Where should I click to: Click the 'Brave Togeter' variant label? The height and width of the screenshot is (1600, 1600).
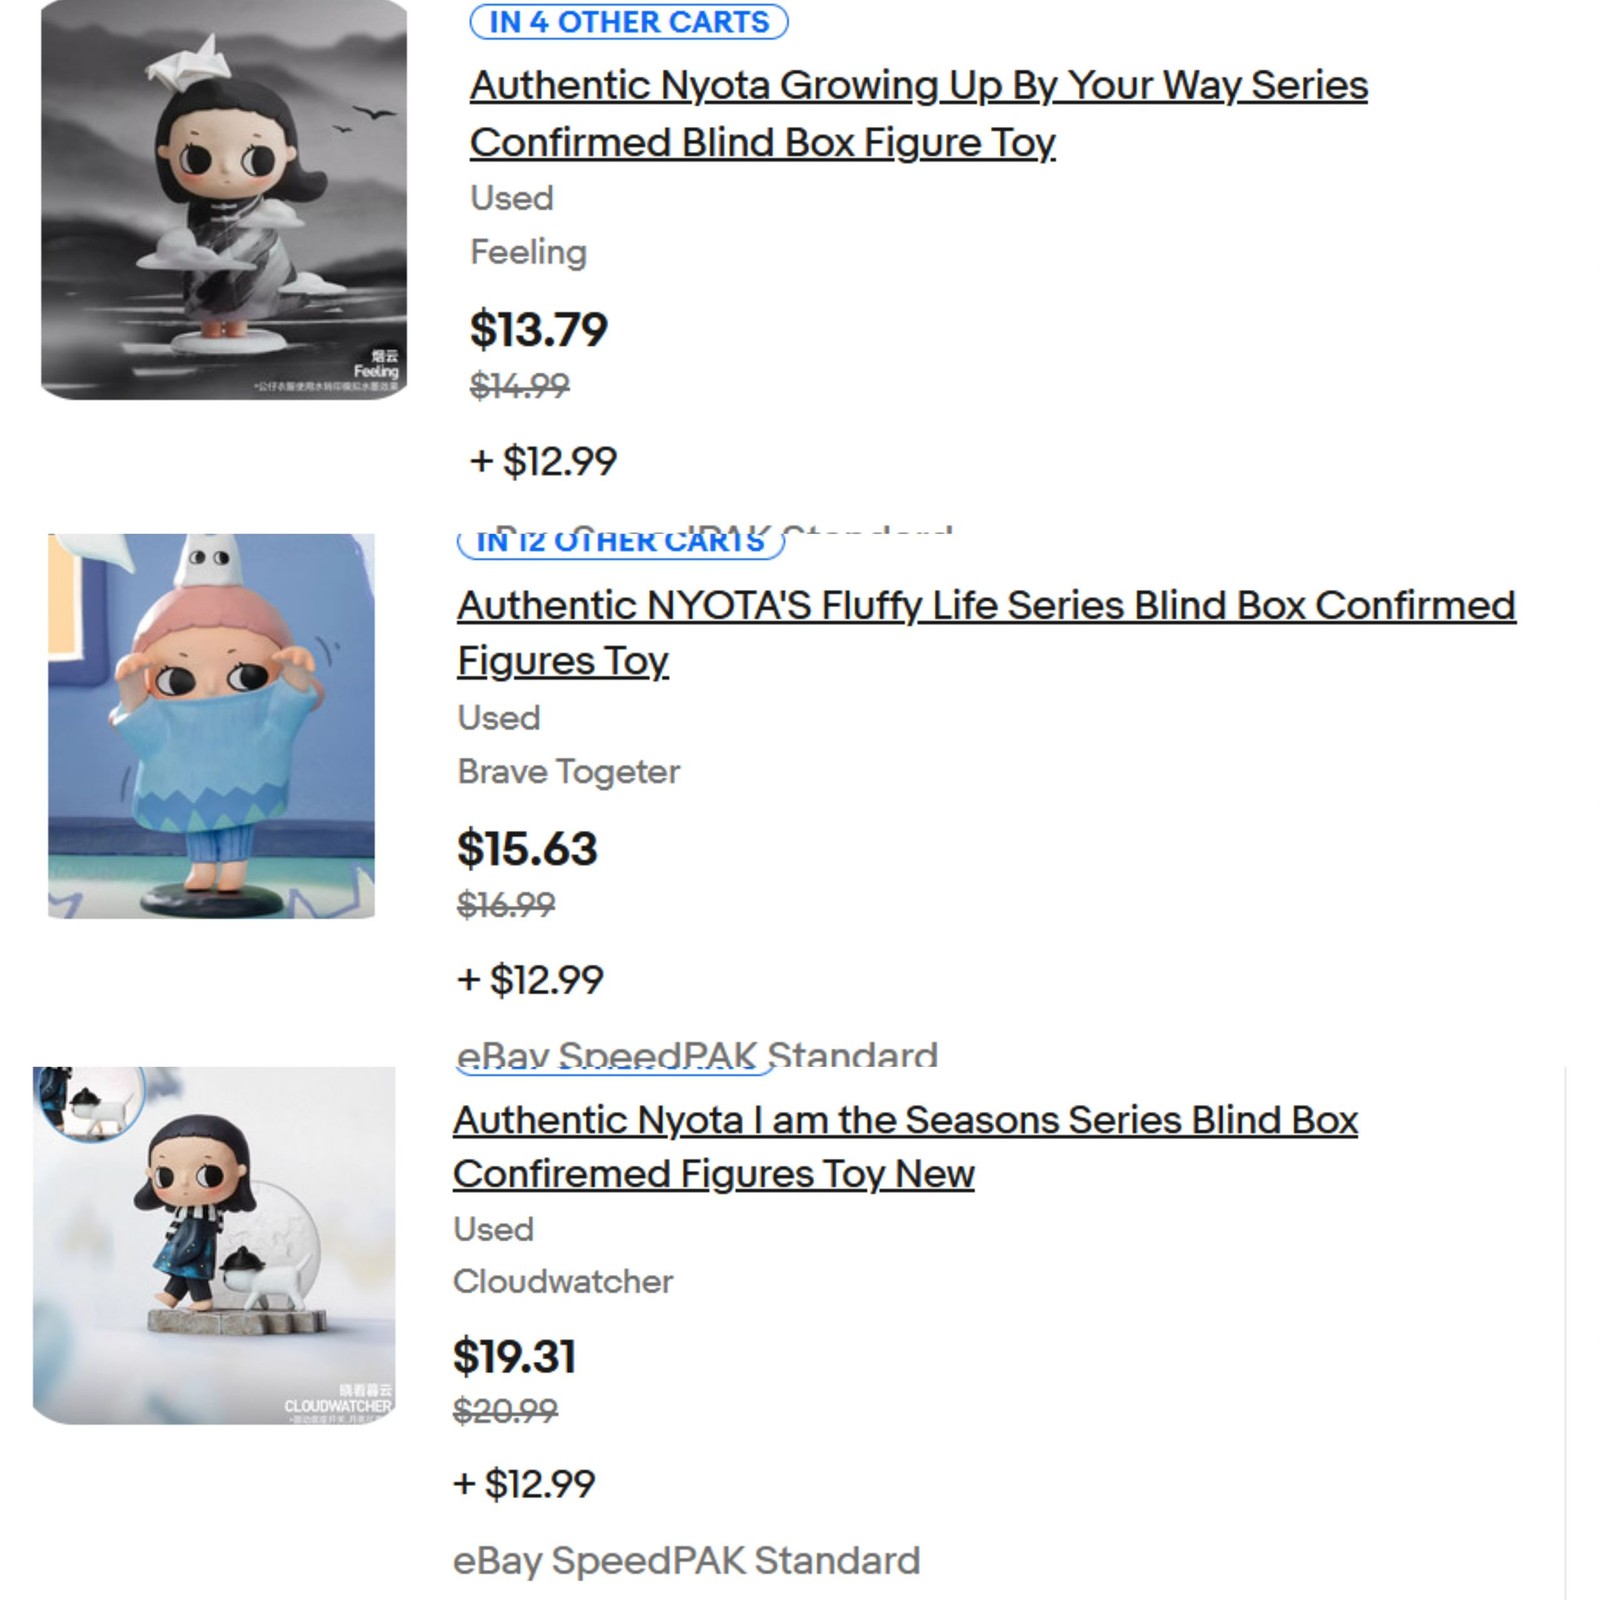tap(568, 772)
